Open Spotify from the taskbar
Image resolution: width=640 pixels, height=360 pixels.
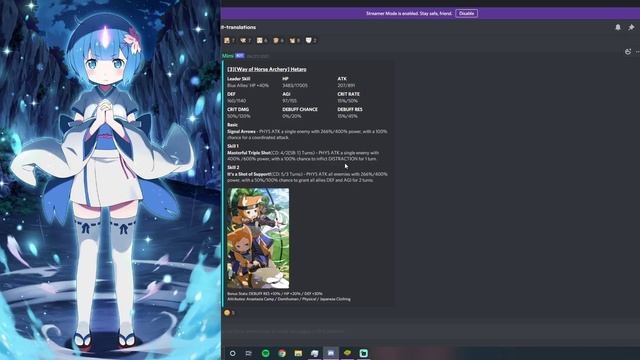(x=265, y=353)
